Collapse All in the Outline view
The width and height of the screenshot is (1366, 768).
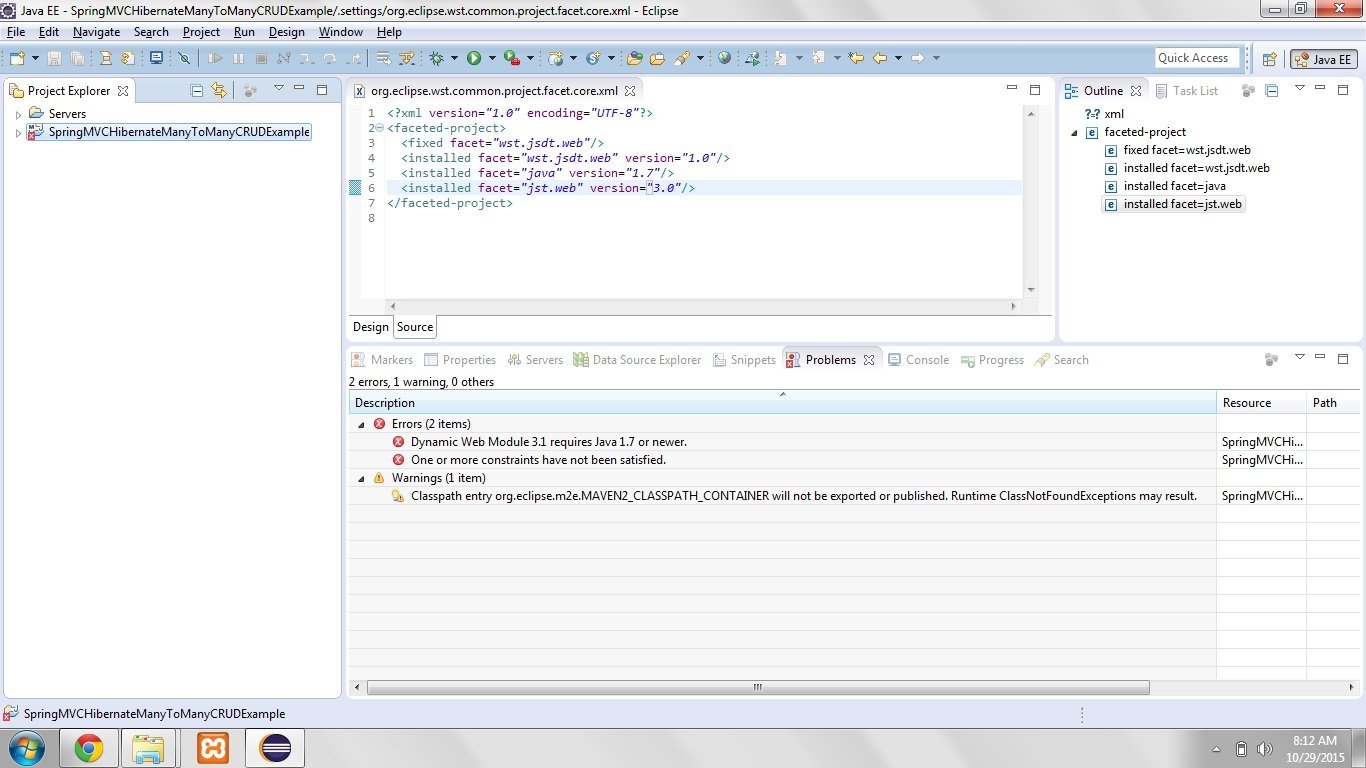(x=1271, y=90)
